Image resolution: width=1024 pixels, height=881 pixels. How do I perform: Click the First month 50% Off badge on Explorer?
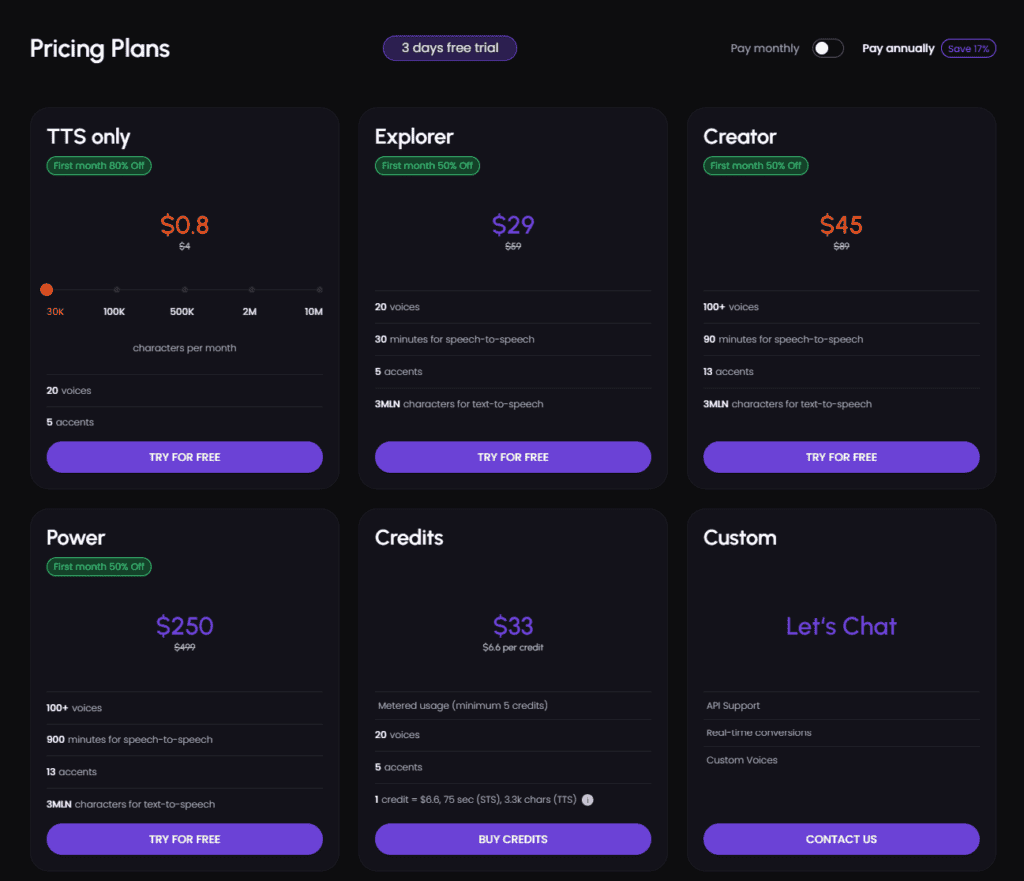427,165
